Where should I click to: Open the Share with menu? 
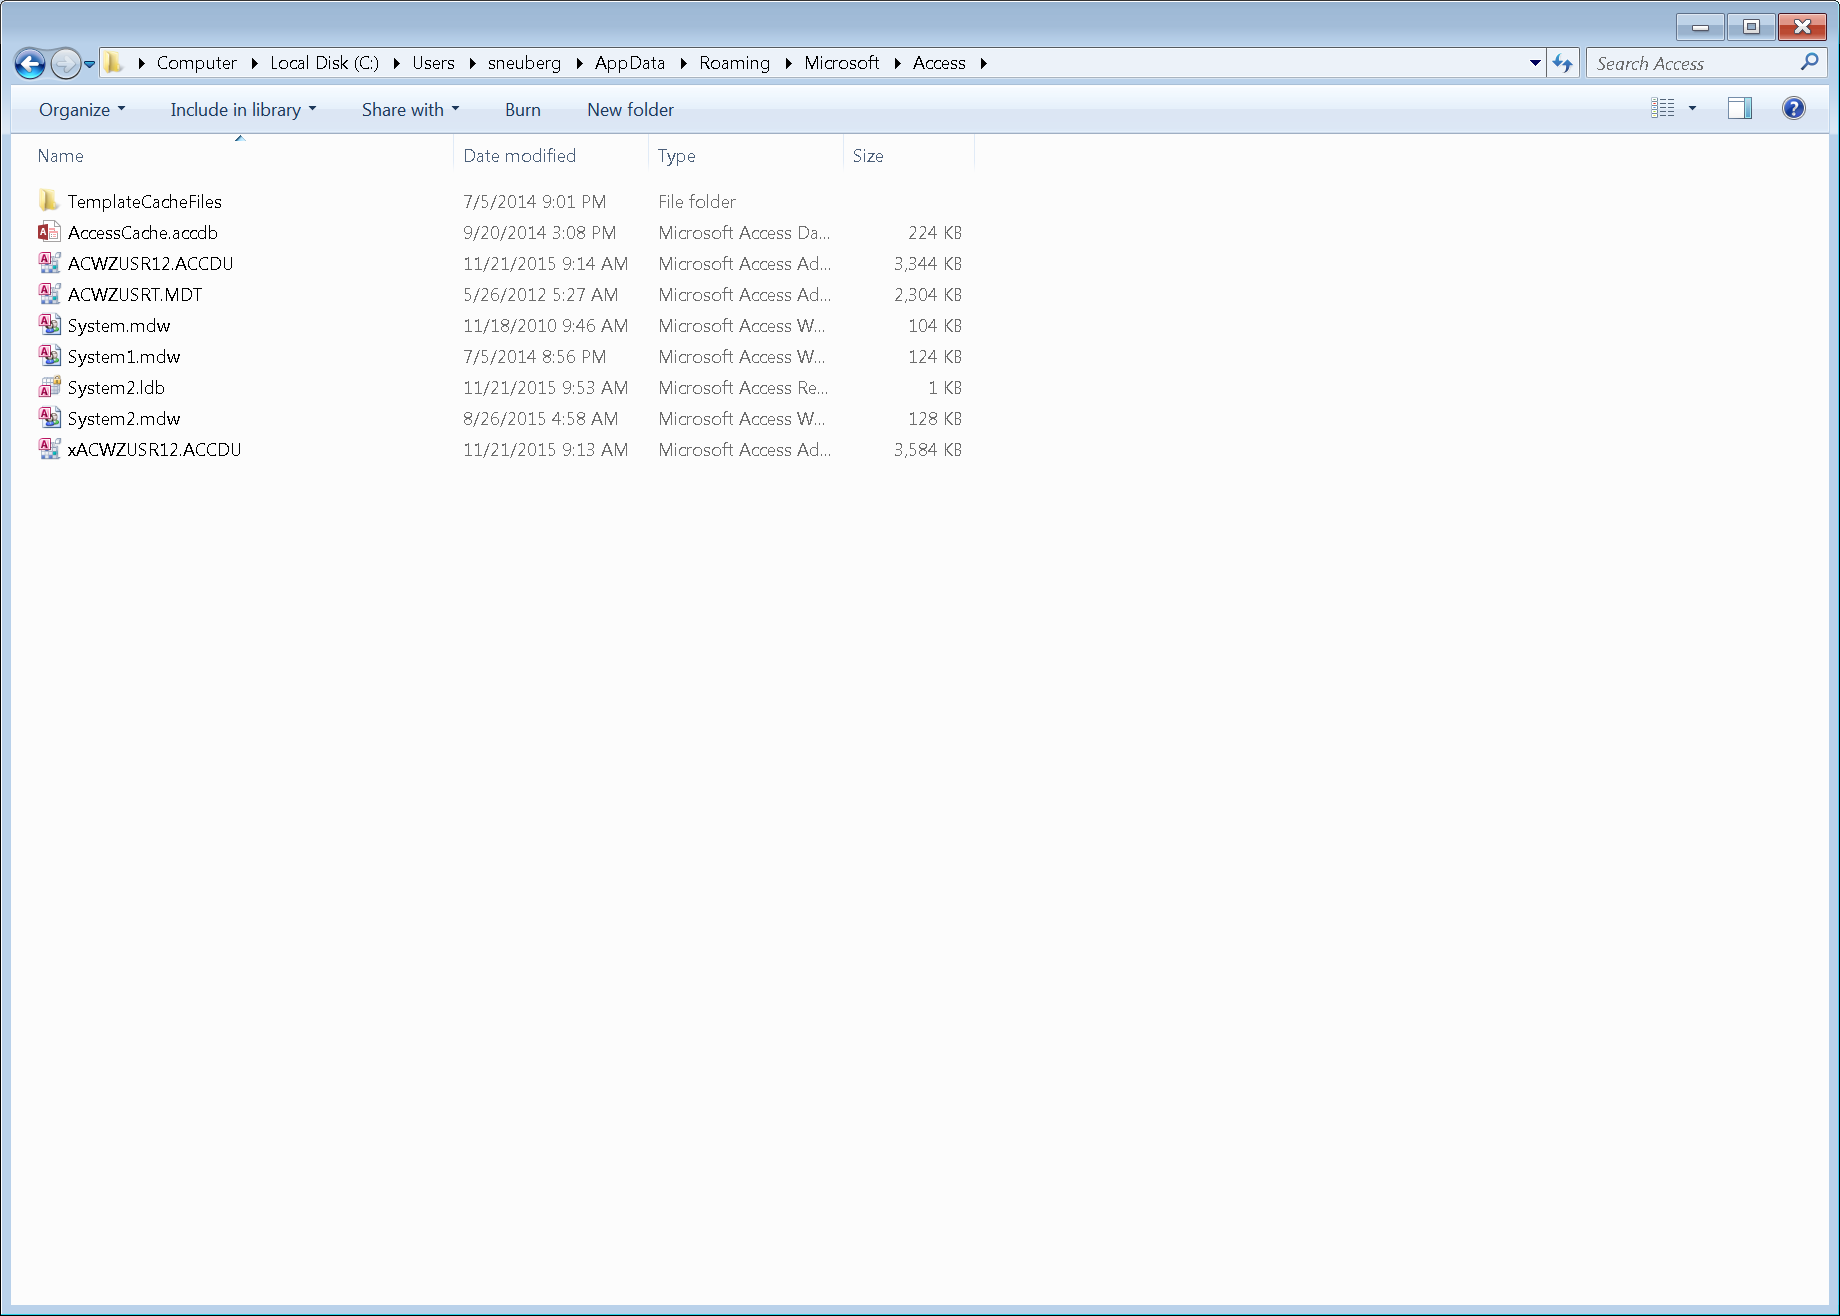[x=410, y=109]
